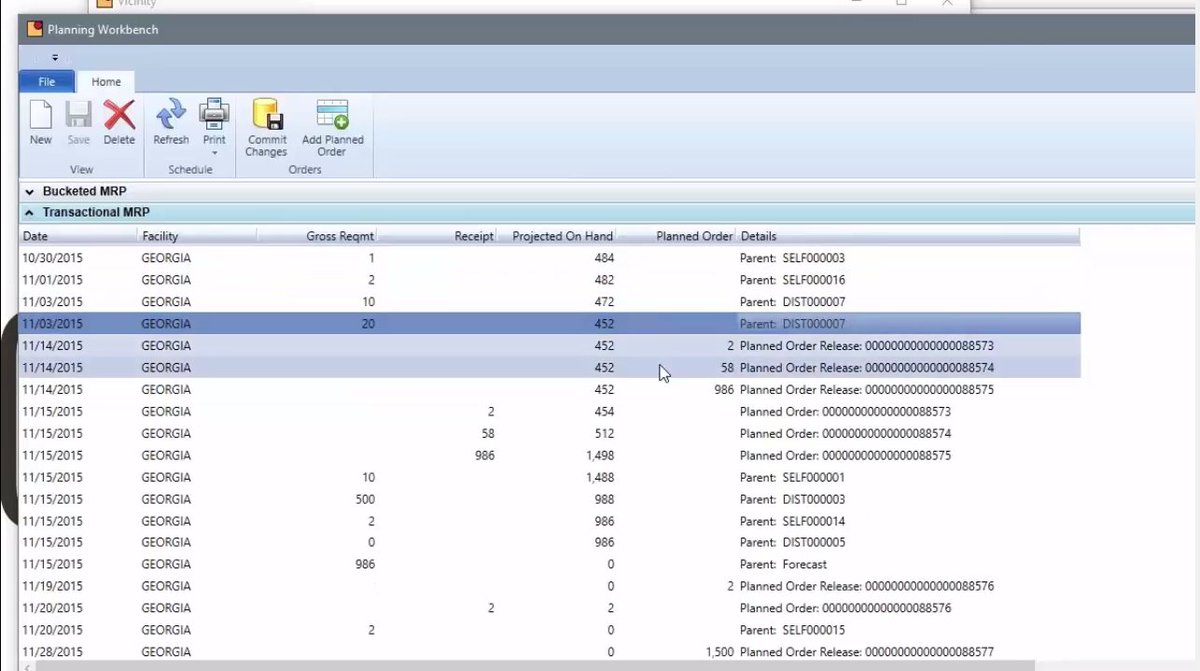Sort by Projected On Hand header

click(x=557, y=236)
